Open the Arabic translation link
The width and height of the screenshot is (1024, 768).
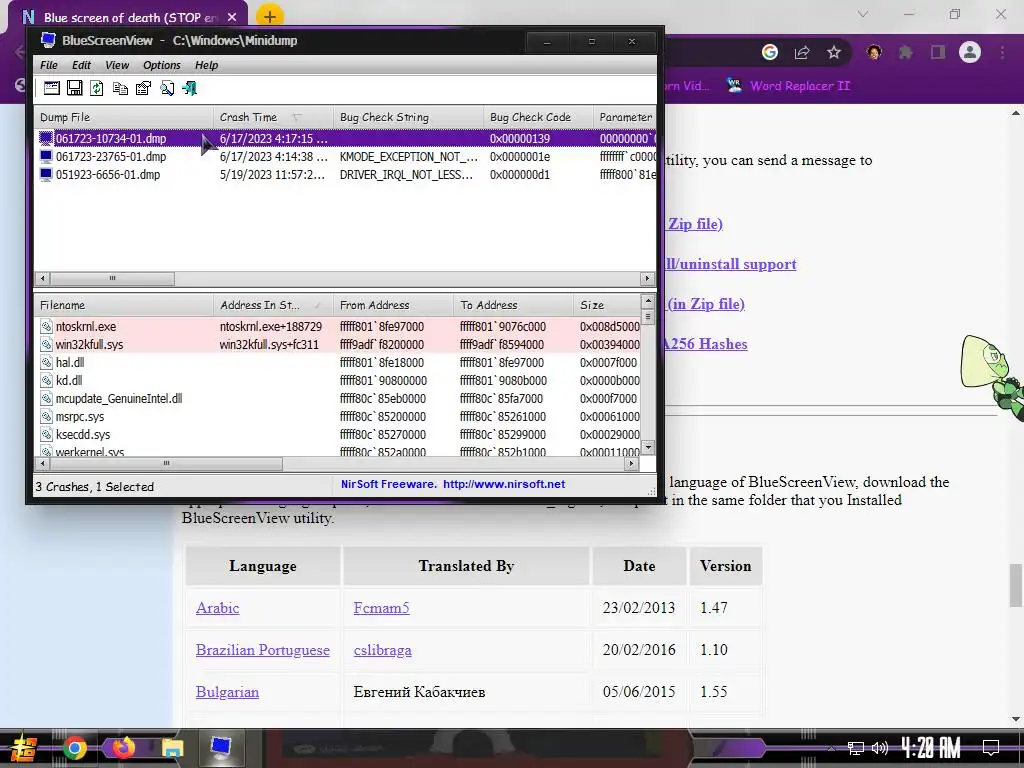(217, 608)
